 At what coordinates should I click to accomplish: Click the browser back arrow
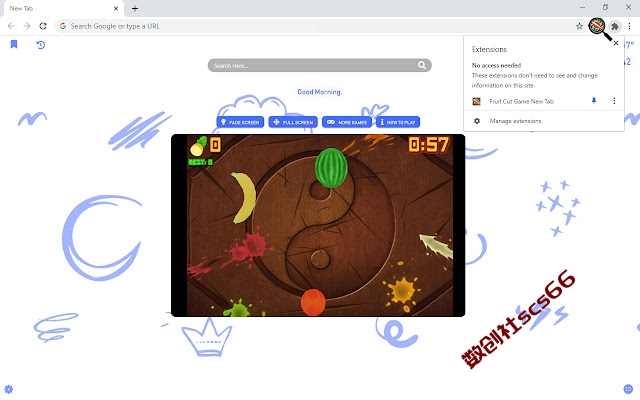11,26
